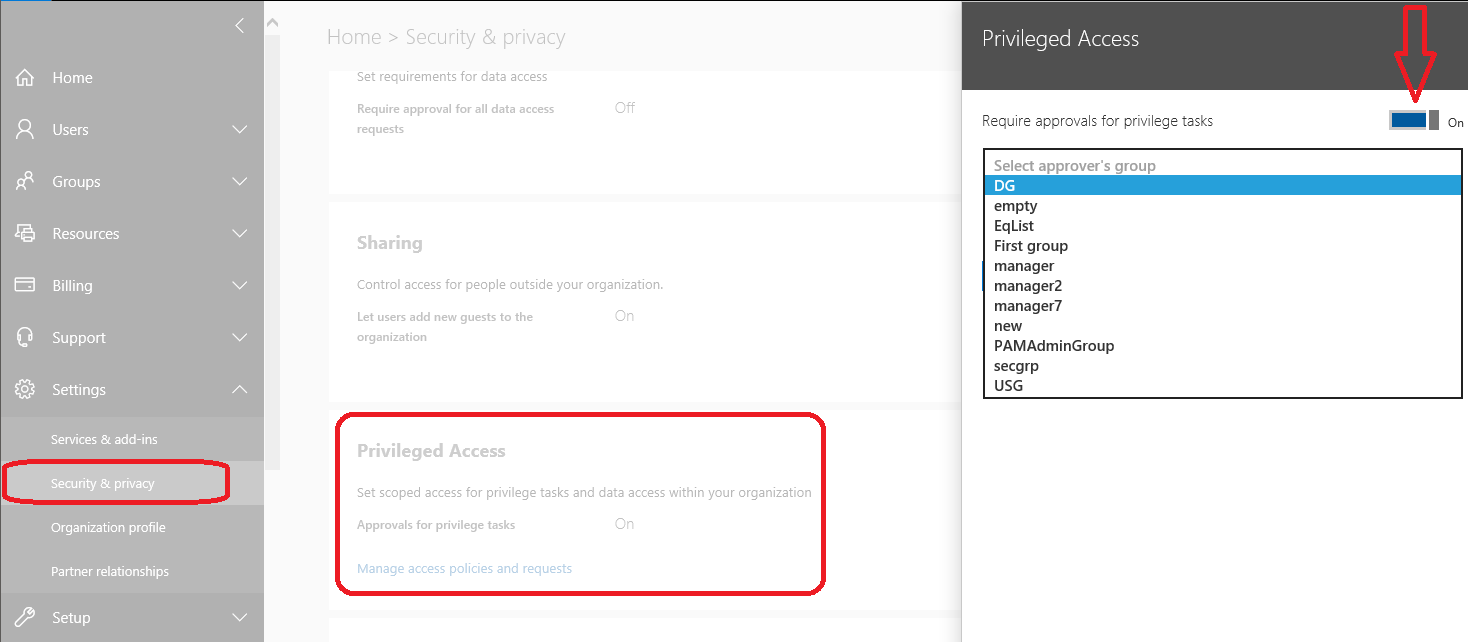Viewport: 1468px width, 642px height.
Task: Turn off approvals for privilege tasks
Action: (1413, 120)
